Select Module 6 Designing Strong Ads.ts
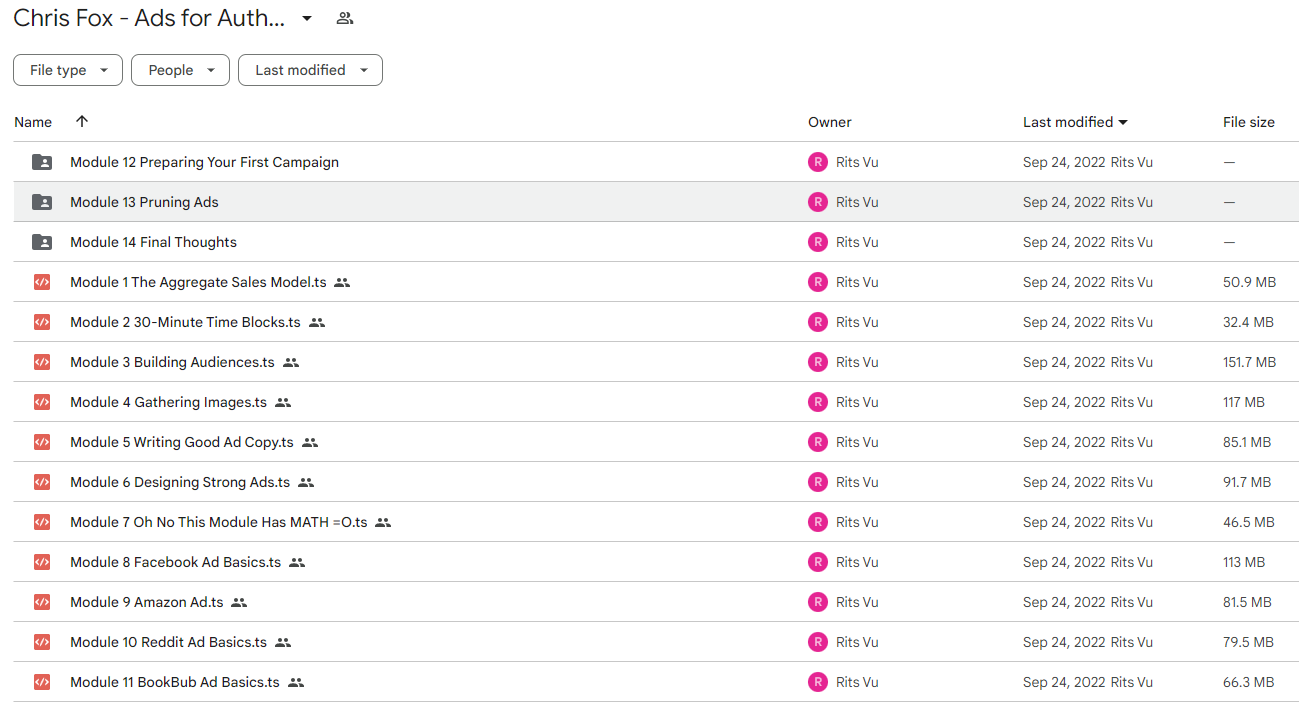 (x=180, y=482)
